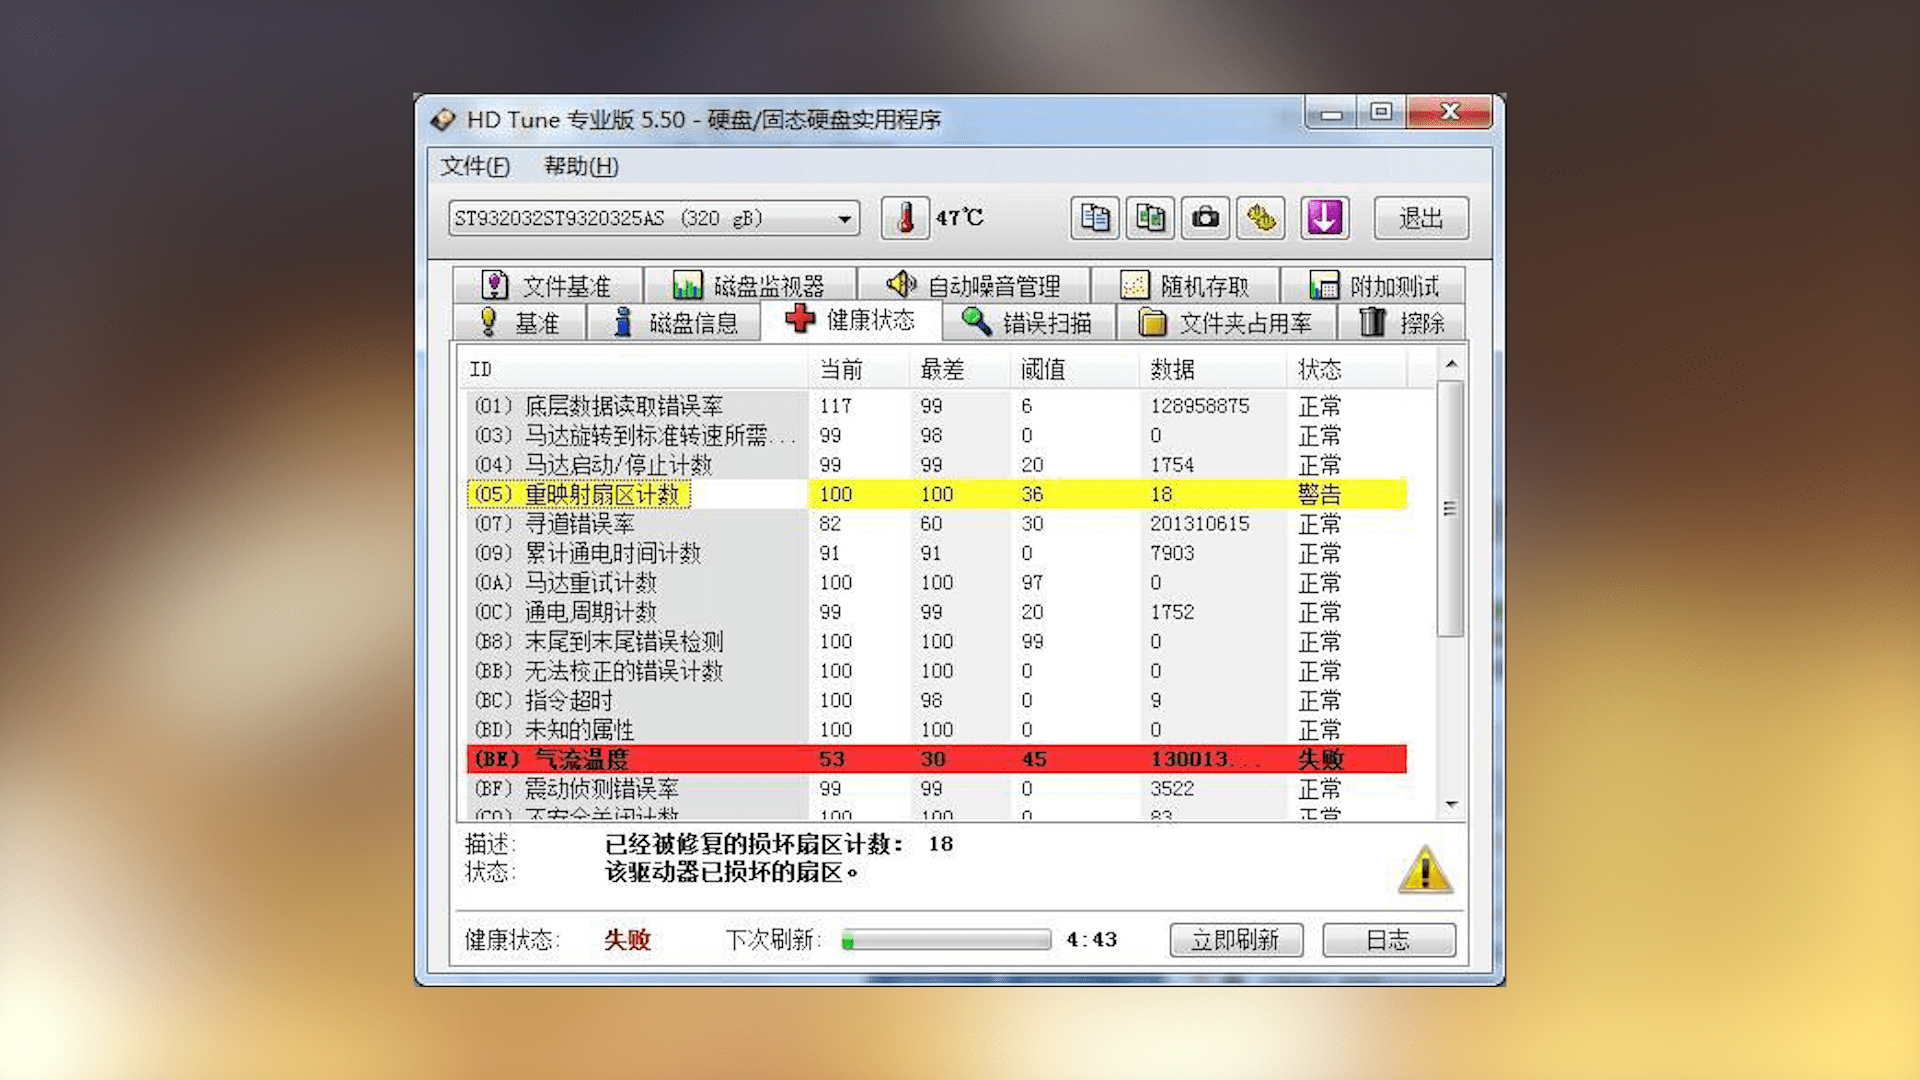Click the 47℃ temperature reading
The image size is (1920, 1080).
pyautogui.click(x=959, y=217)
